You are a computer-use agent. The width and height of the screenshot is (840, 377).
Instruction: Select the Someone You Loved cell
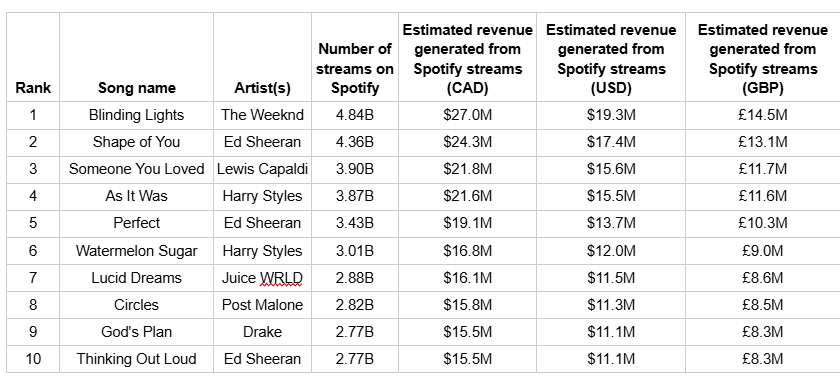[x=137, y=169]
